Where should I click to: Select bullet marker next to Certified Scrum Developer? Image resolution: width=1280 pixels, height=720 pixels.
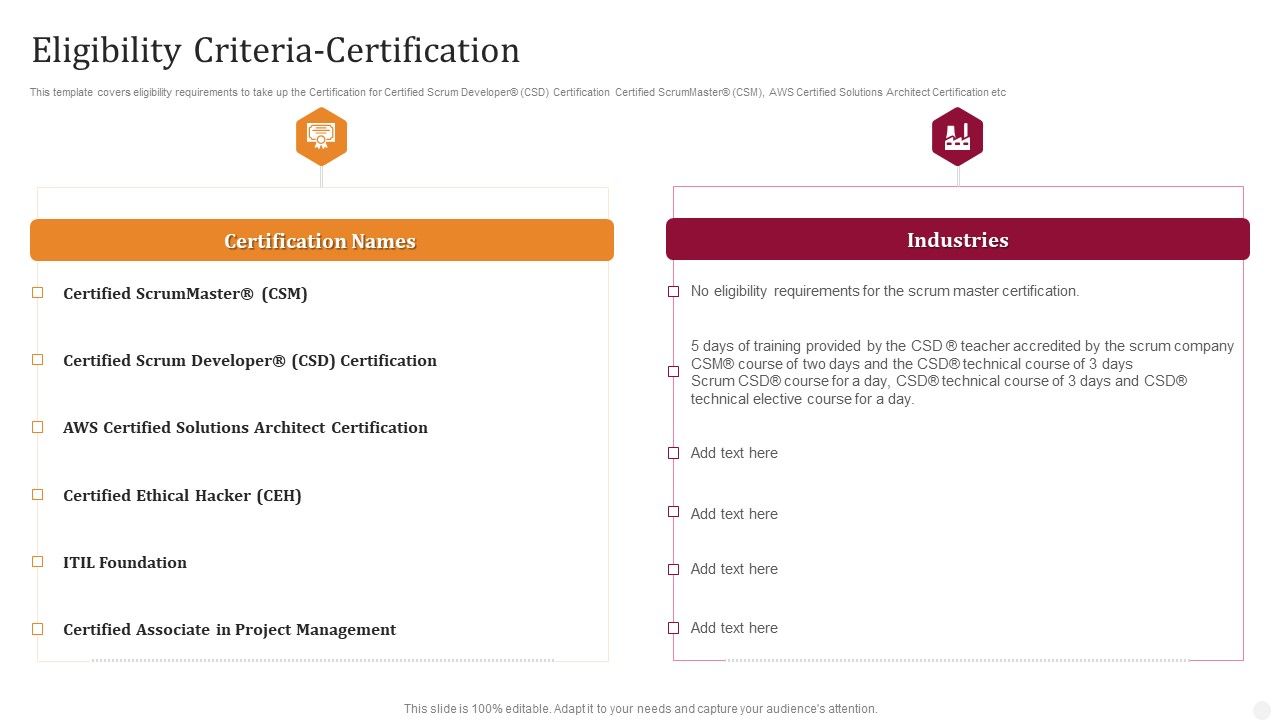pos(38,360)
